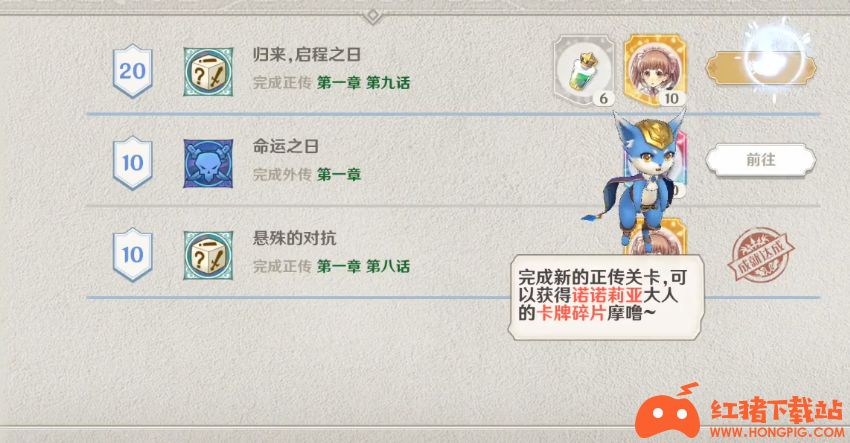Open the green potion reward with count 6
The image size is (850, 443).
click(x=584, y=70)
